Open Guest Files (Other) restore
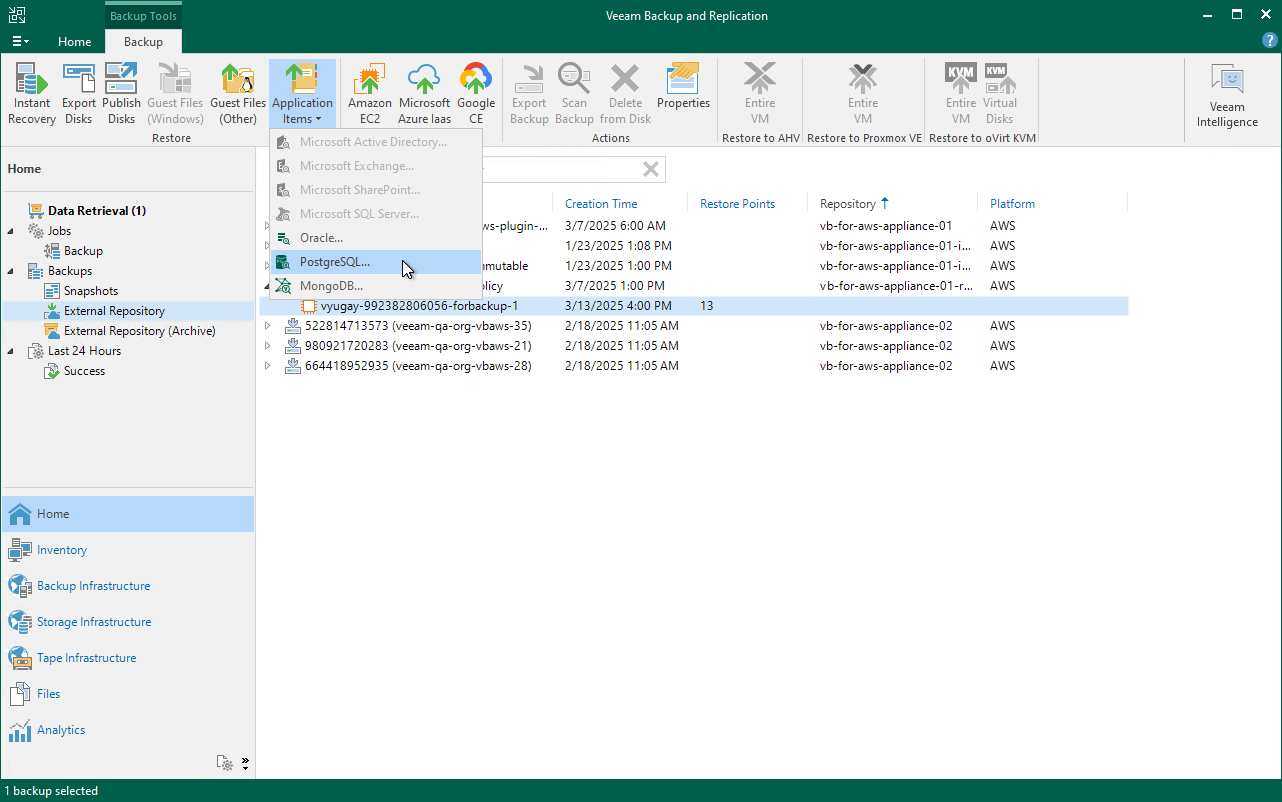 (x=238, y=94)
